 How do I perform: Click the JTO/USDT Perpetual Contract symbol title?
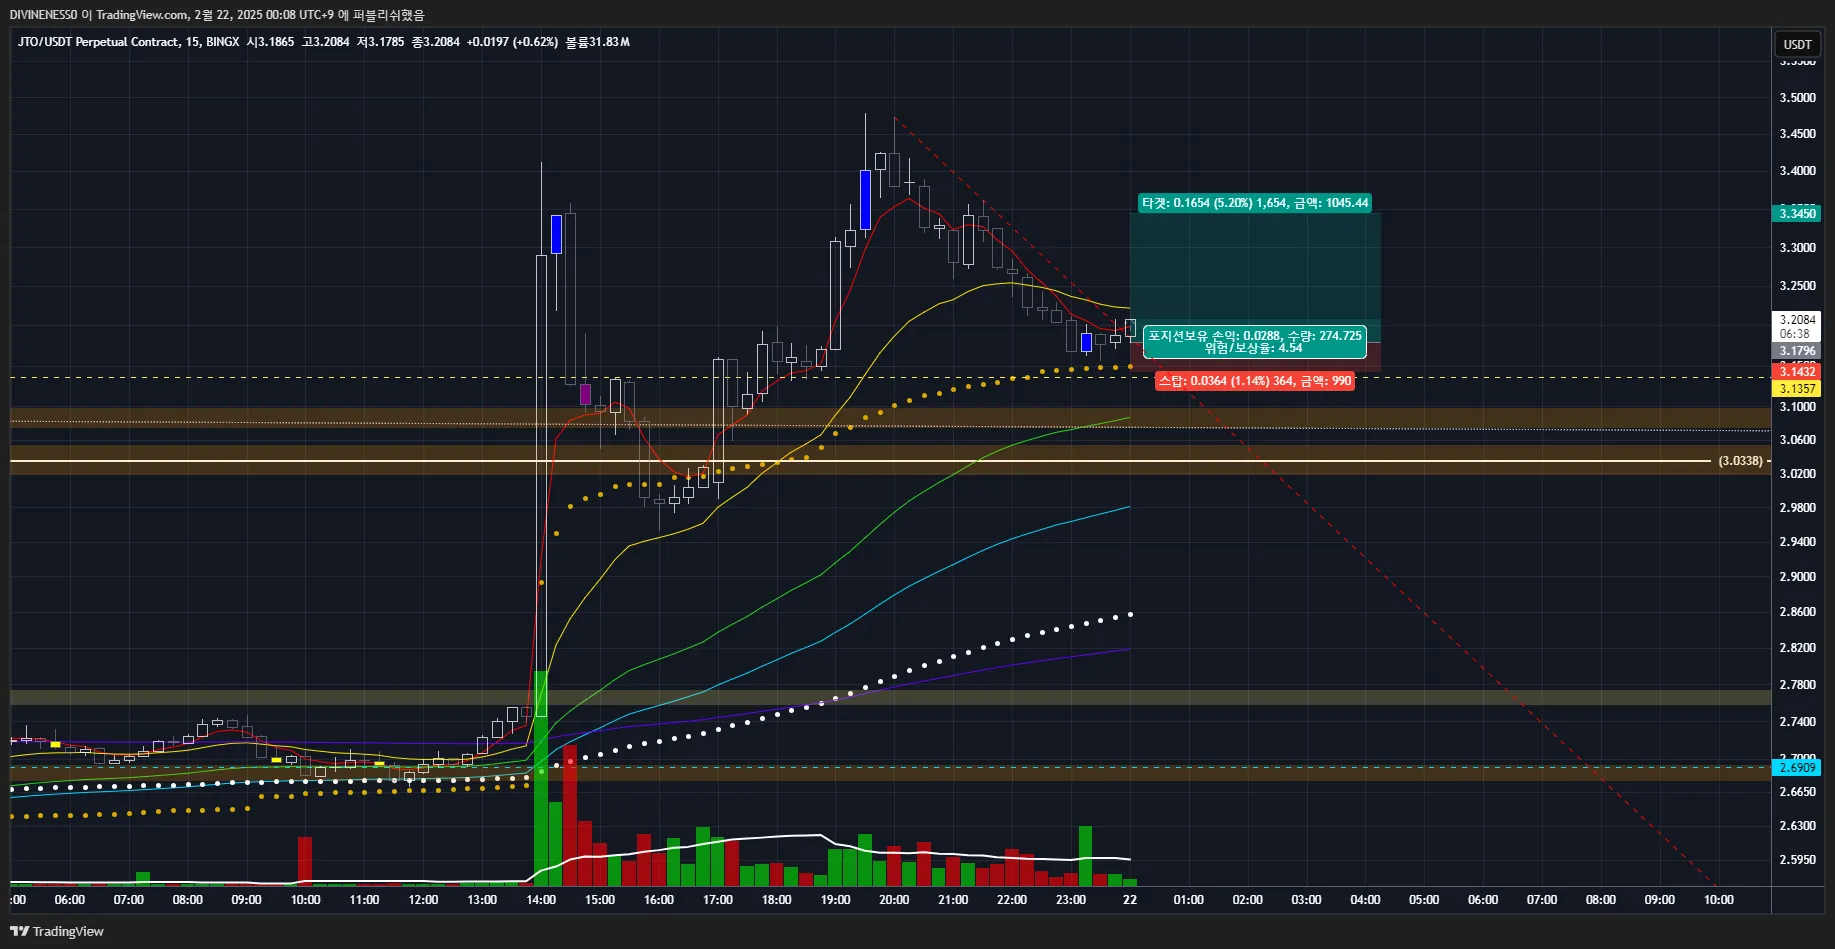pos(98,42)
